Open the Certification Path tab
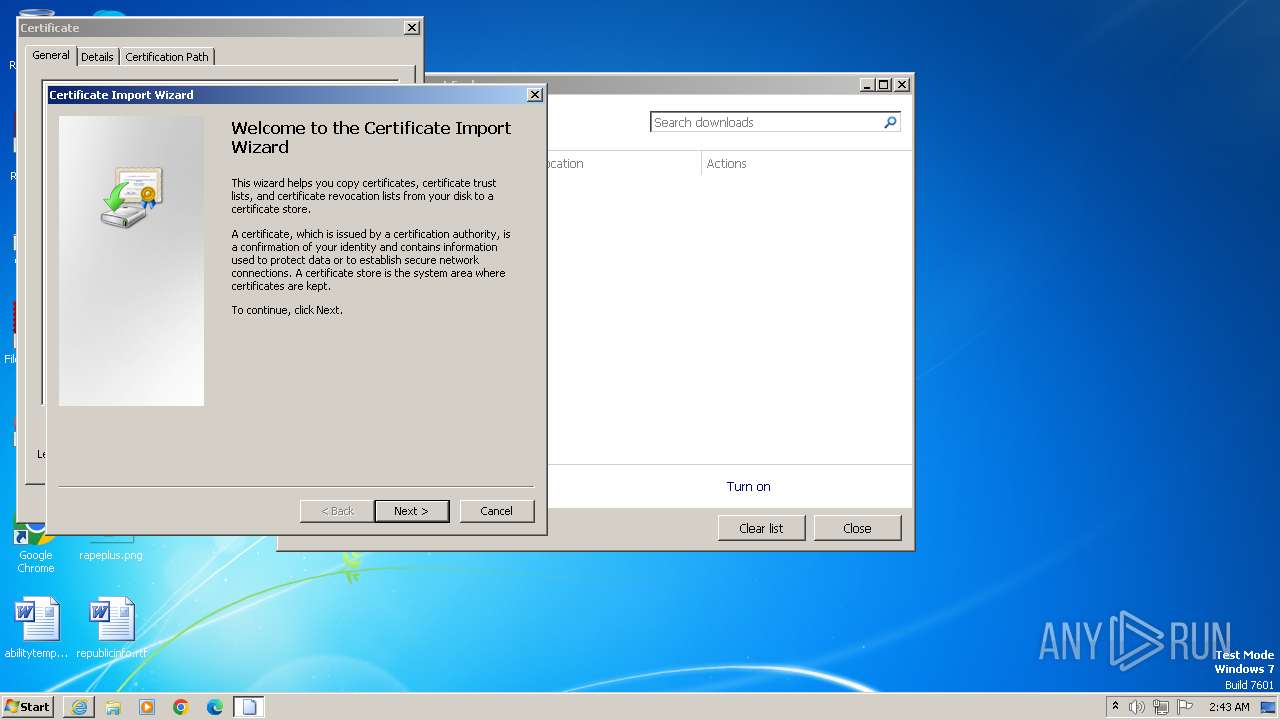1280x720 pixels. pyautogui.click(x=167, y=57)
